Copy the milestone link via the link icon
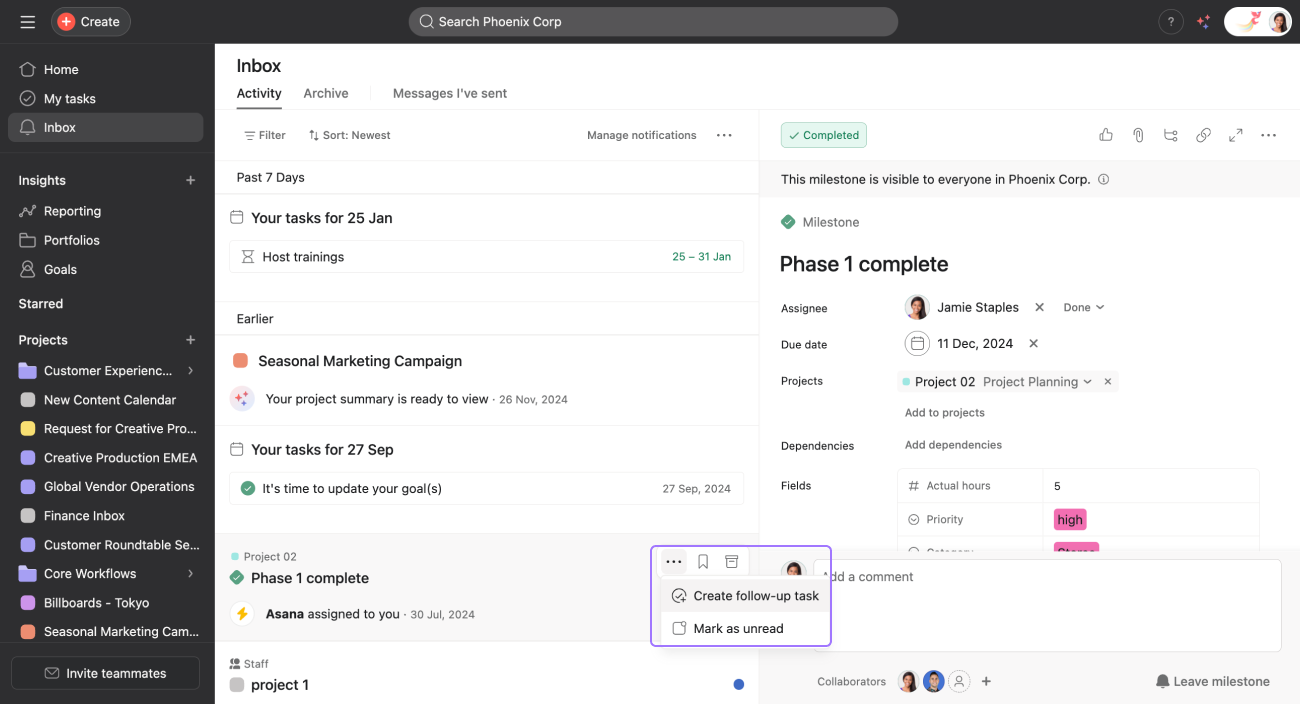This screenshot has width=1300, height=710. [1203, 134]
